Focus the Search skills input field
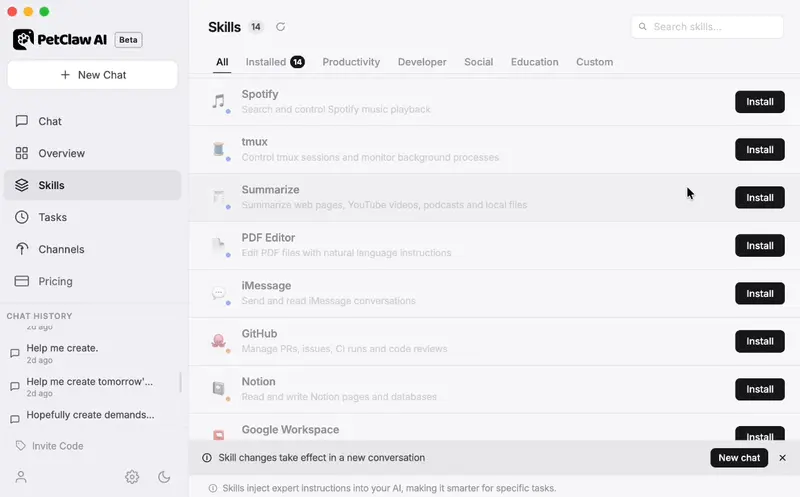This screenshot has height=497, width=800. tap(707, 27)
